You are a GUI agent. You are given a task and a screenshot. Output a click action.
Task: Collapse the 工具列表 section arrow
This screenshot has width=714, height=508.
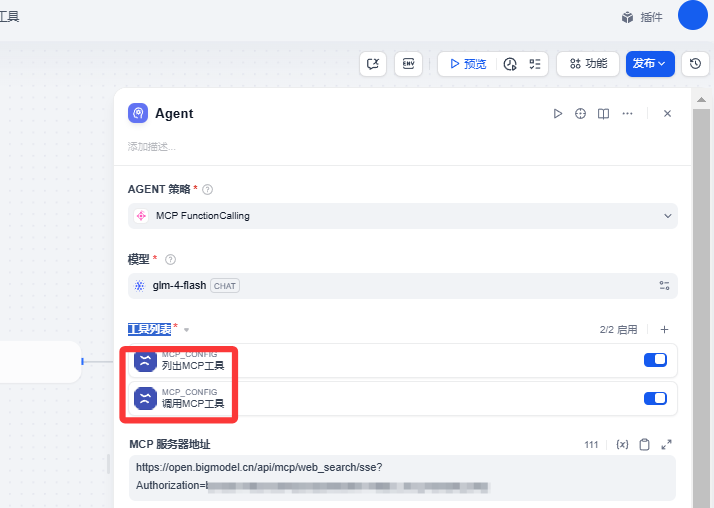(x=186, y=330)
